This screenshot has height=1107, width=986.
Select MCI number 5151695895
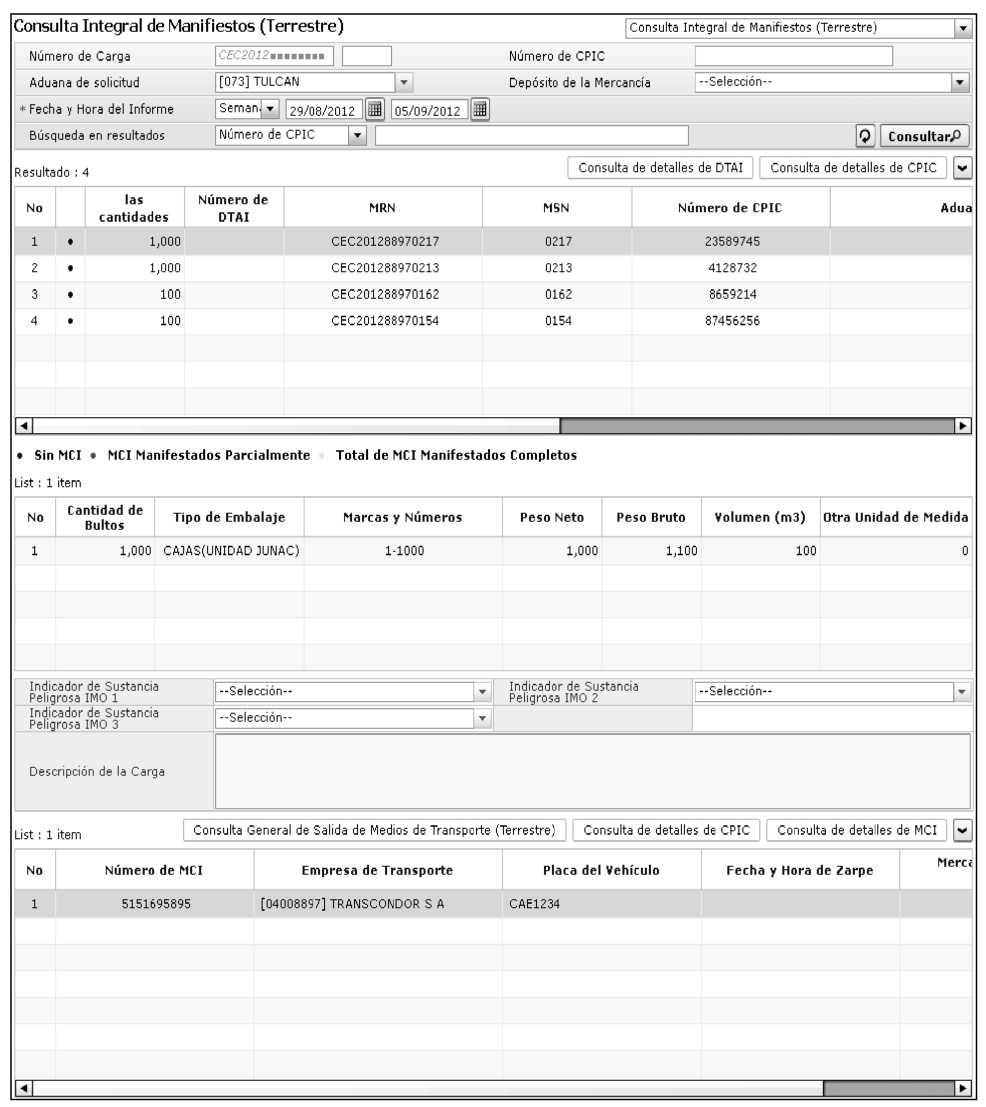point(156,904)
